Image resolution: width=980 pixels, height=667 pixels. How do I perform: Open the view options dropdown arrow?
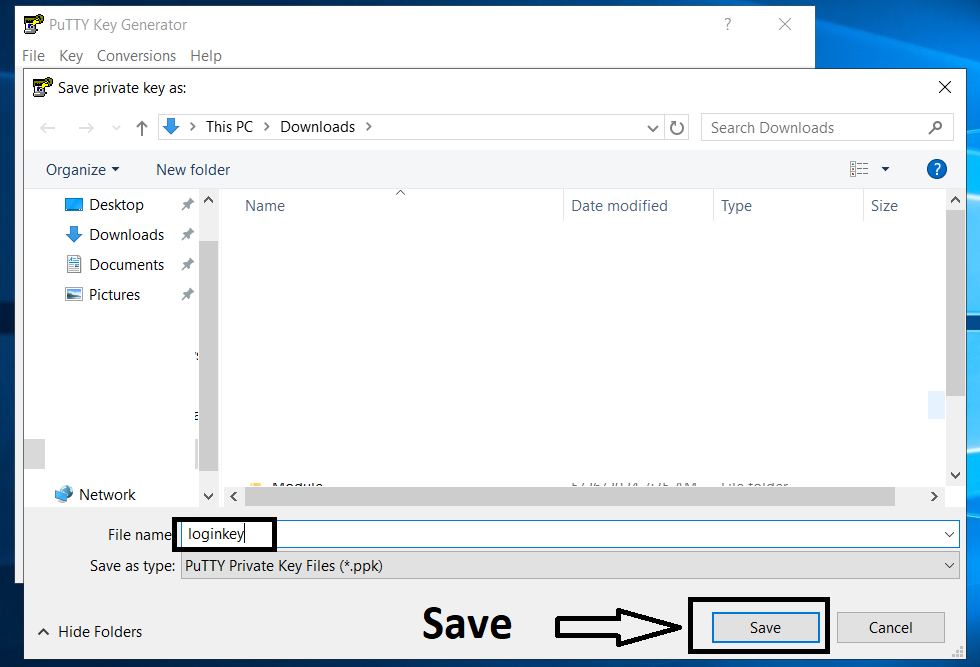885,169
